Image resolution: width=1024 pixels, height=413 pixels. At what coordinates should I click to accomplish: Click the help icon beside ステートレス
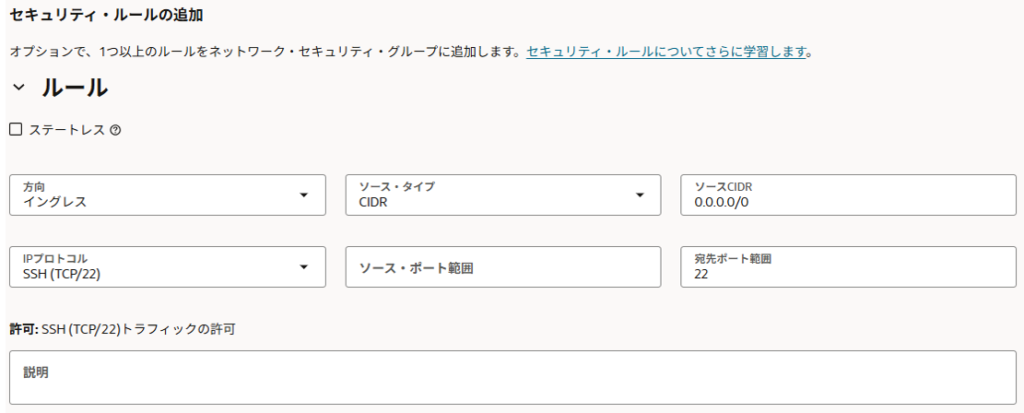pyautogui.click(x=115, y=130)
